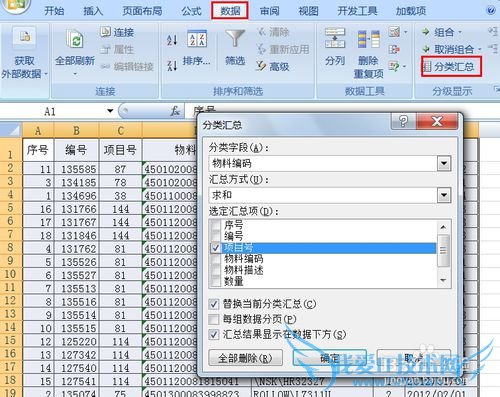
Task: Uncheck the 项目号 summary item box
Action: click(216, 248)
